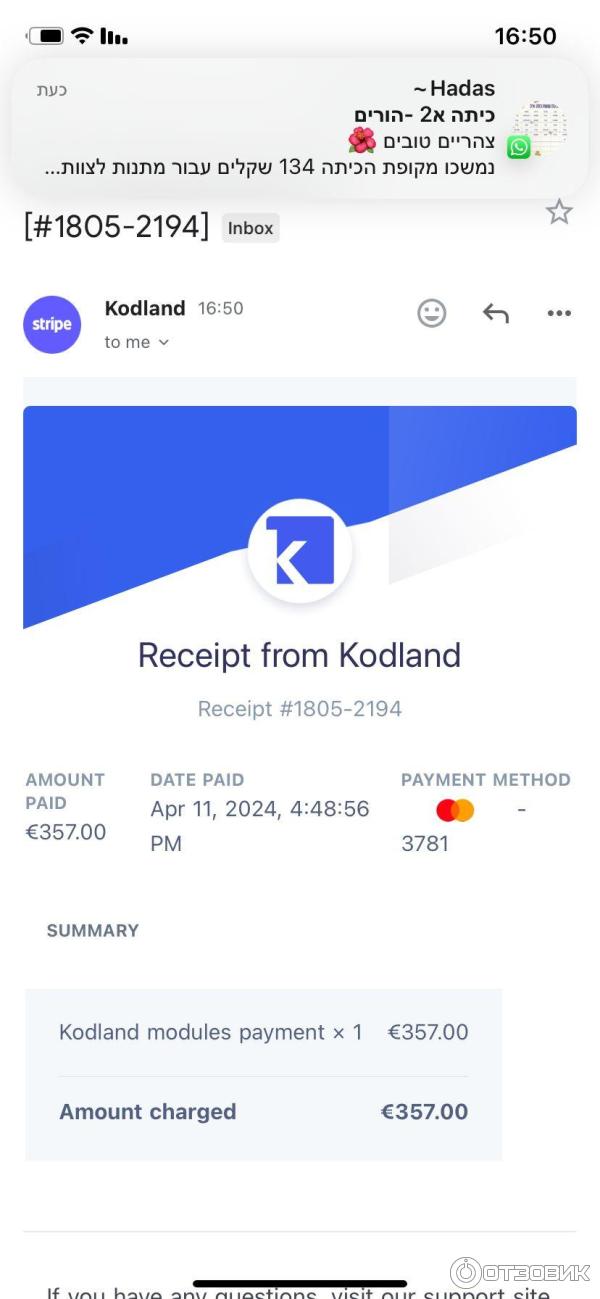Tap the Kodland sender name

tap(145, 308)
